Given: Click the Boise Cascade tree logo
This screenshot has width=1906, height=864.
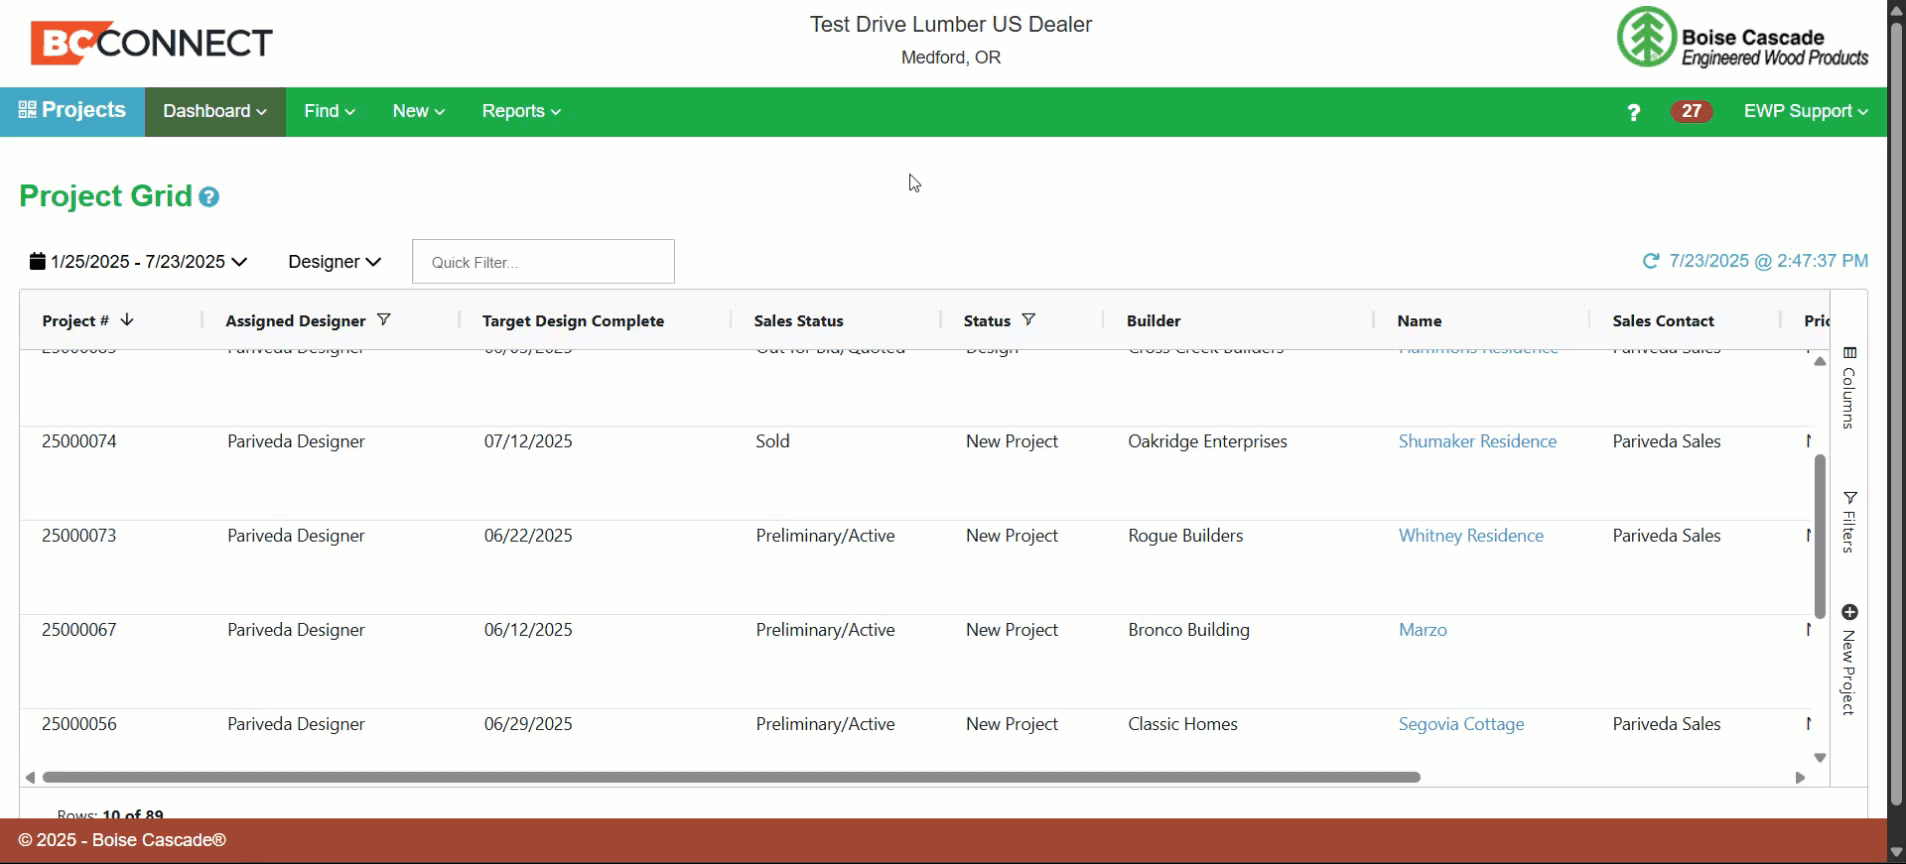Looking at the screenshot, I should click(1646, 38).
